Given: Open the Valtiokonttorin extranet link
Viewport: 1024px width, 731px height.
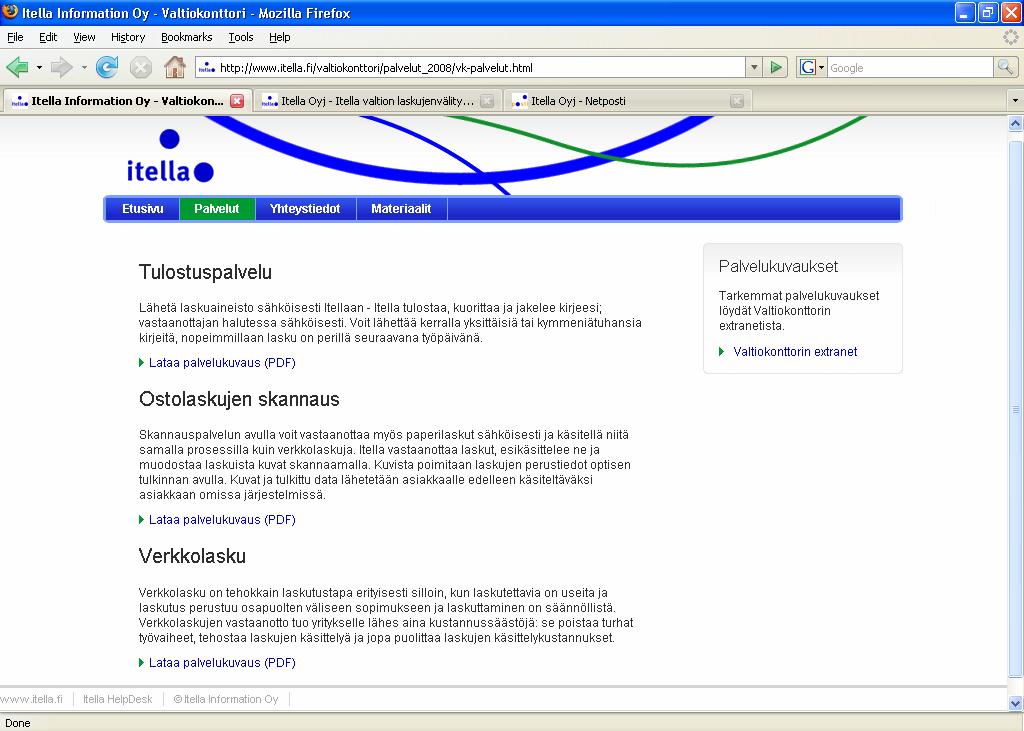Looking at the screenshot, I should pyautogui.click(x=795, y=351).
